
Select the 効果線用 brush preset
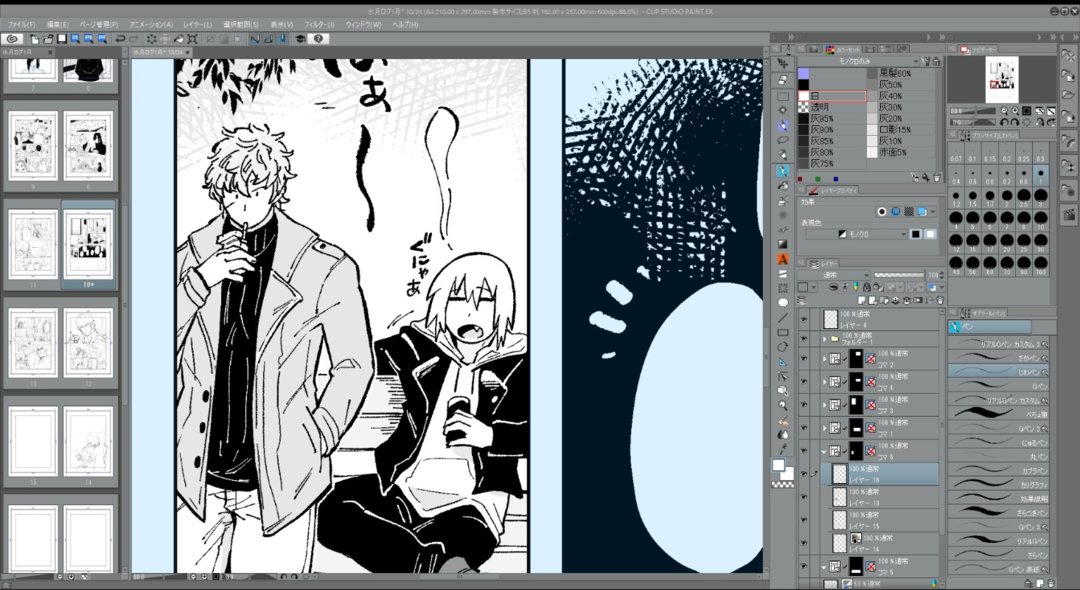(998, 498)
